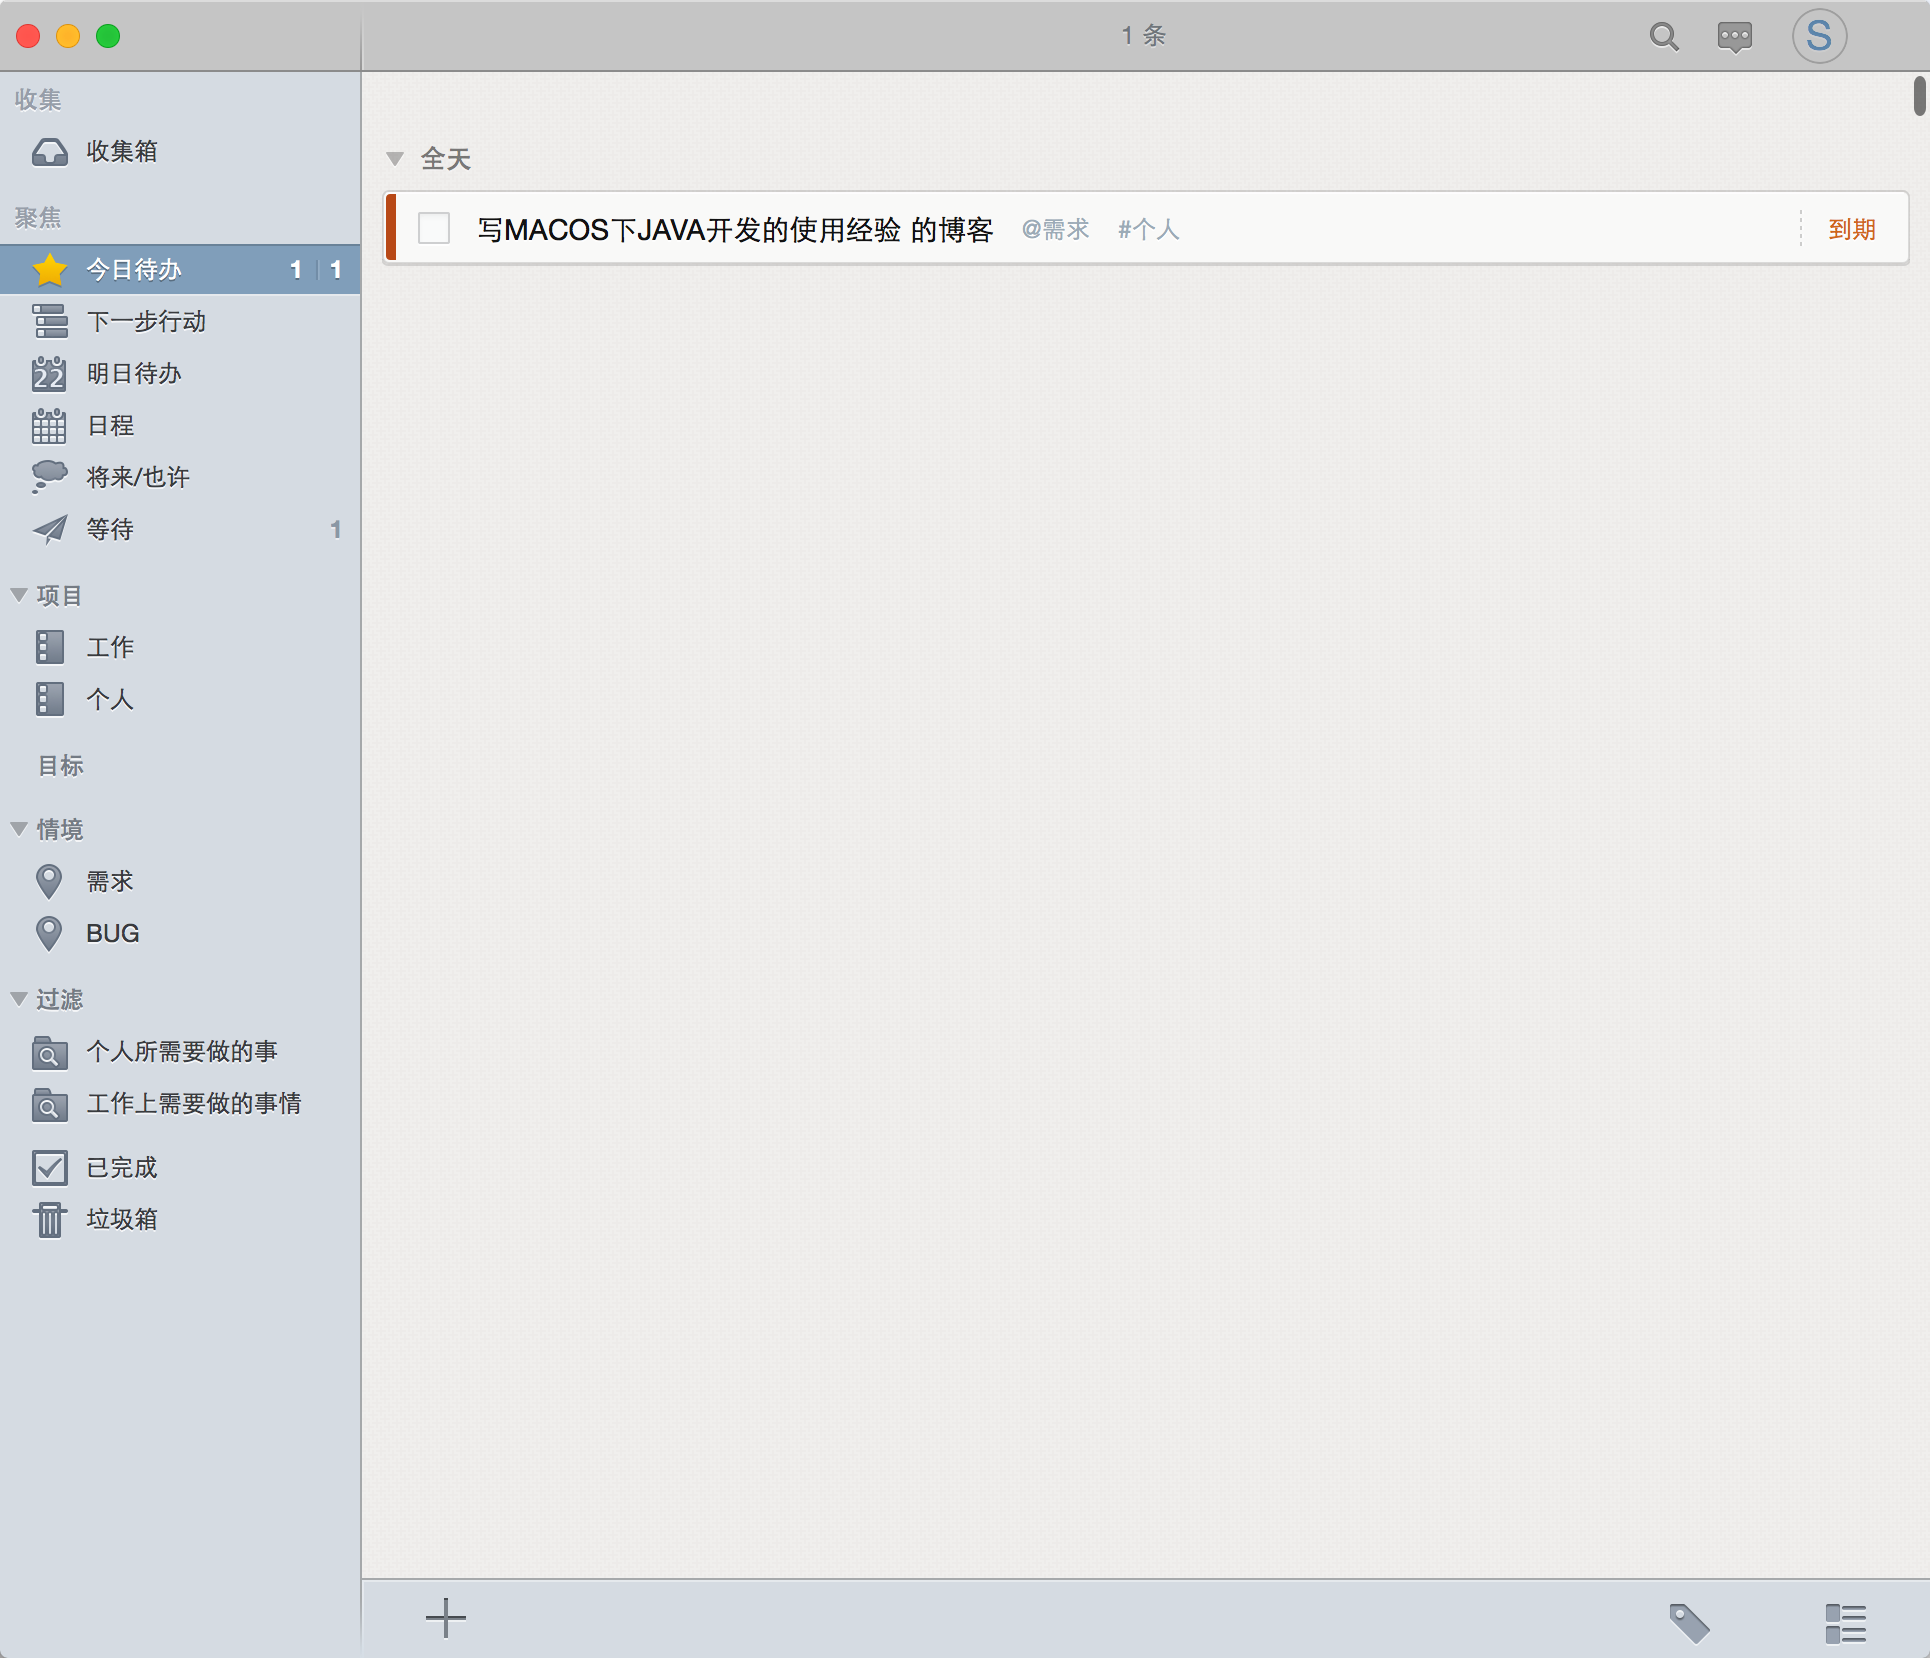Open the 收集箱 inbox
The height and width of the screenshot is (1658, 1930).
pos(120,152)
